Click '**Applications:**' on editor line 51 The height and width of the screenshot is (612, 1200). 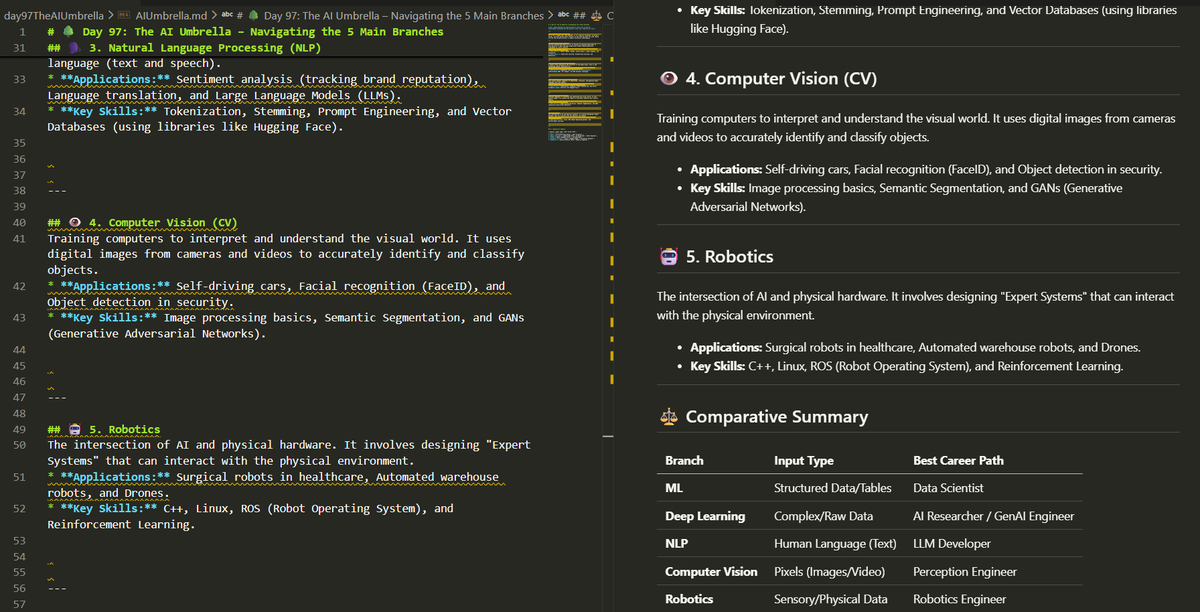(x=115, y=477)
